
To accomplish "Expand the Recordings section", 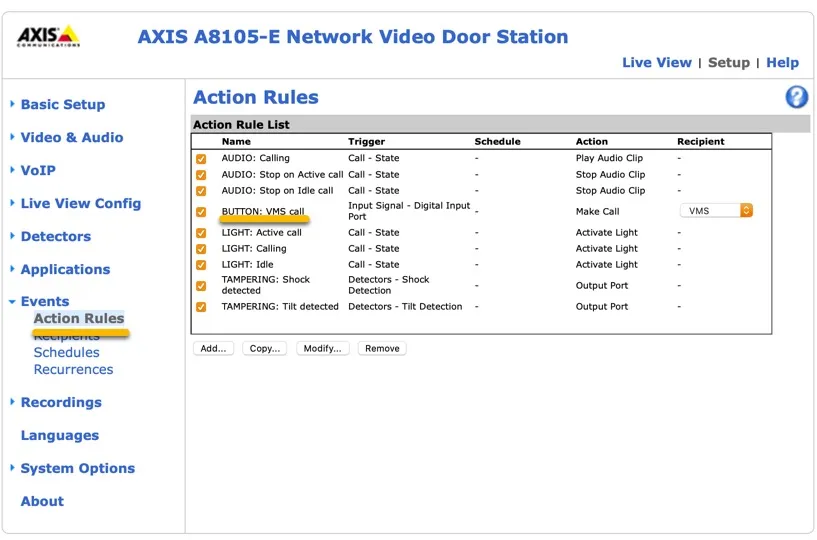I will [x=61, y=402].
